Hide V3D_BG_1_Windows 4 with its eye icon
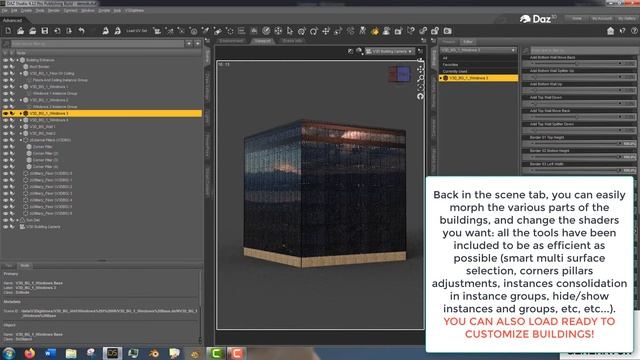Screen dimensions: 640x360 coord(5,120)
